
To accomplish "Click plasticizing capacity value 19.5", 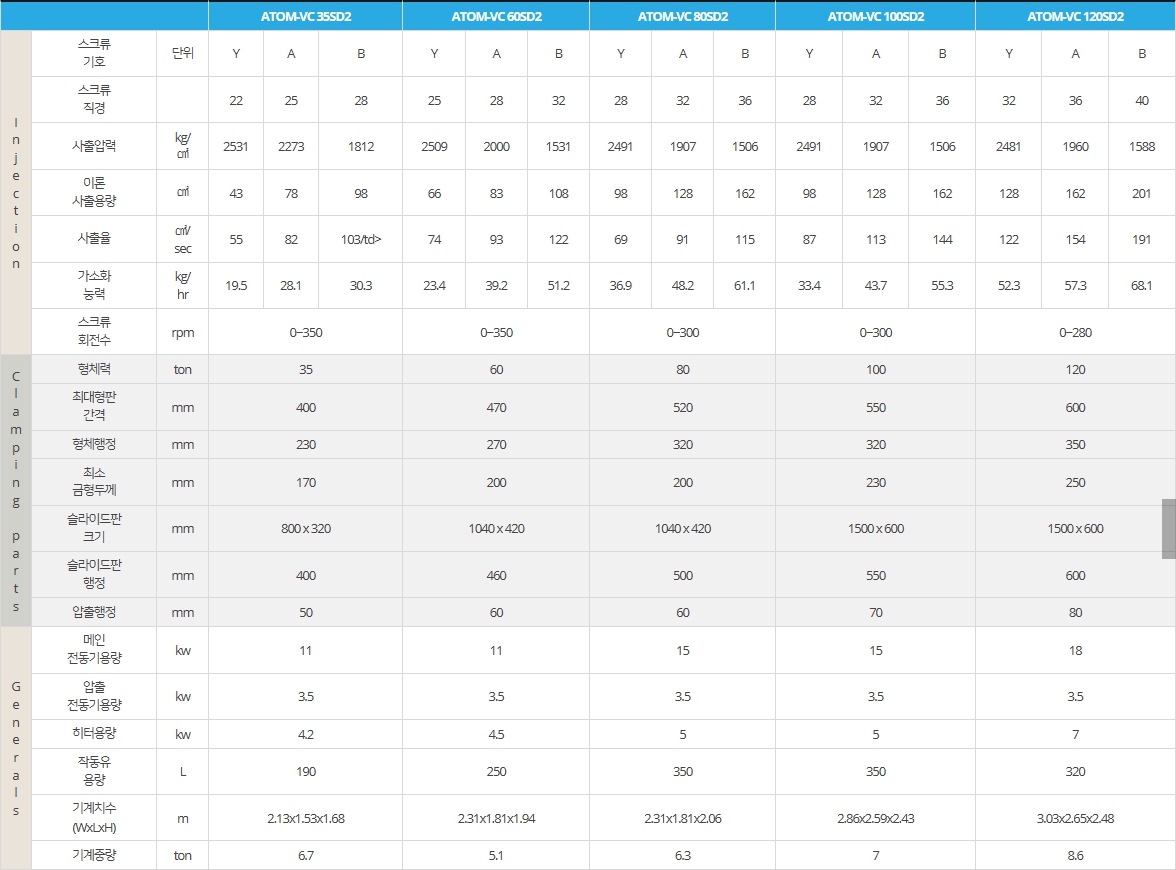I will 236,286.
